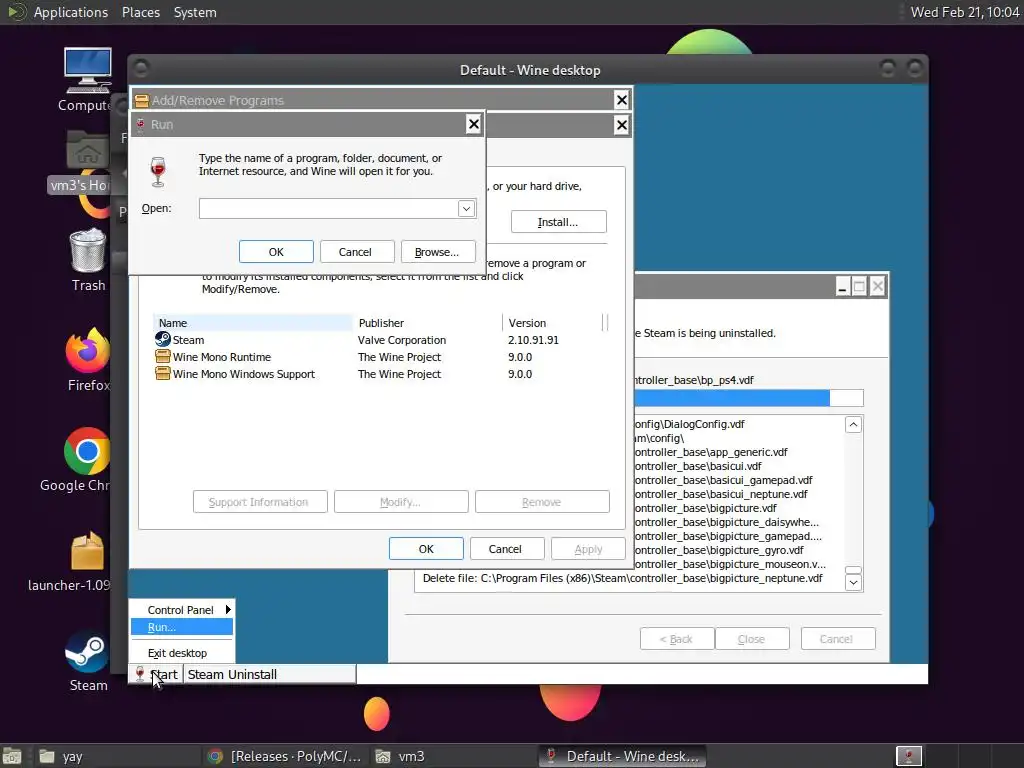Click the Delete file bigpicture_neptune.vdf log line
Screen dimensions: 1024x768
pyautogui.click(x=622, y=578)
